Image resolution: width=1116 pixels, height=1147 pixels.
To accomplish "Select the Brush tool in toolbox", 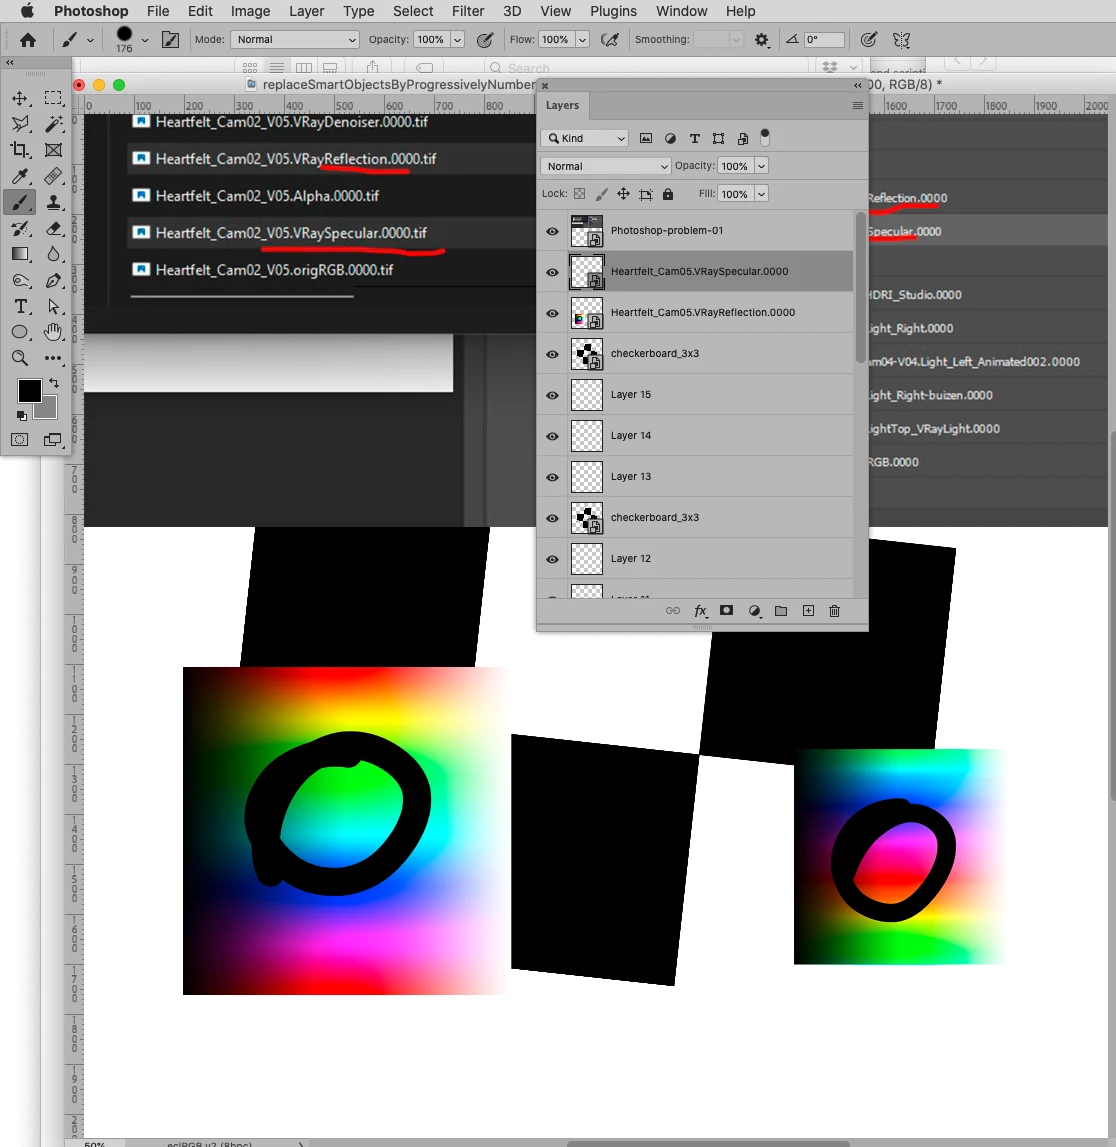I will pos(20,203).
